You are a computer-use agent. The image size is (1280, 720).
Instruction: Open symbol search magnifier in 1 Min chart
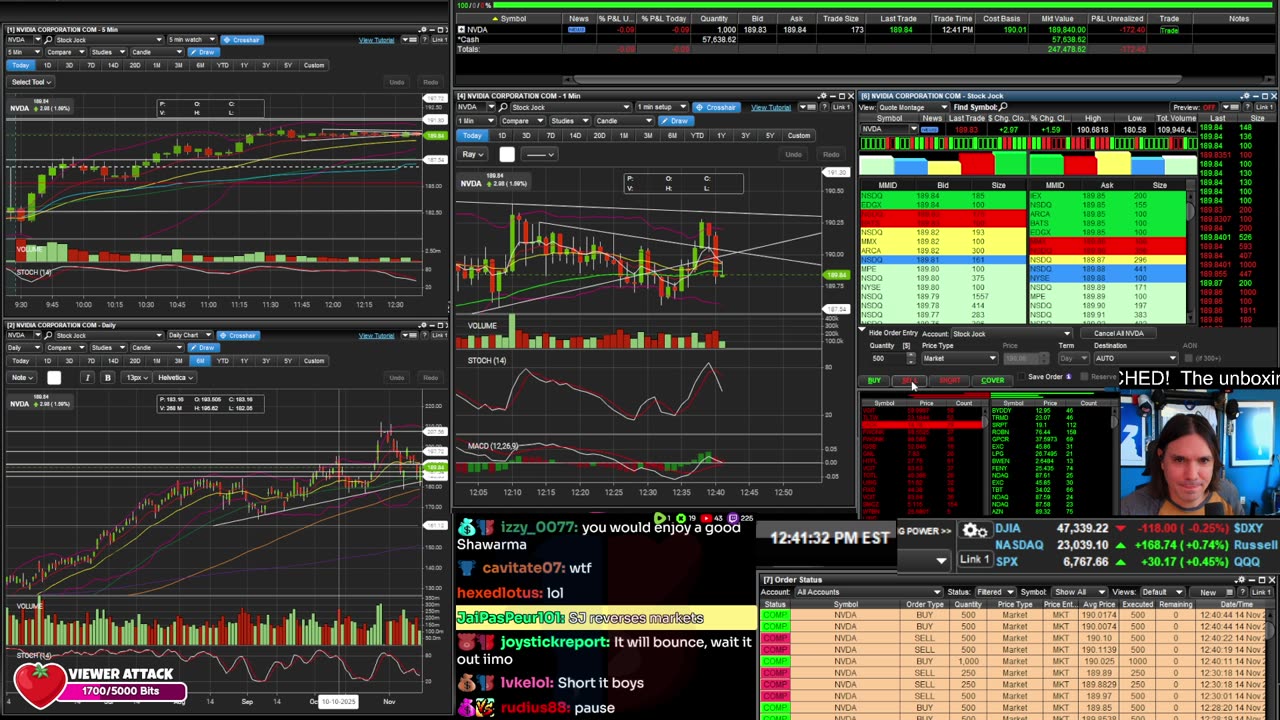(503, 107)
